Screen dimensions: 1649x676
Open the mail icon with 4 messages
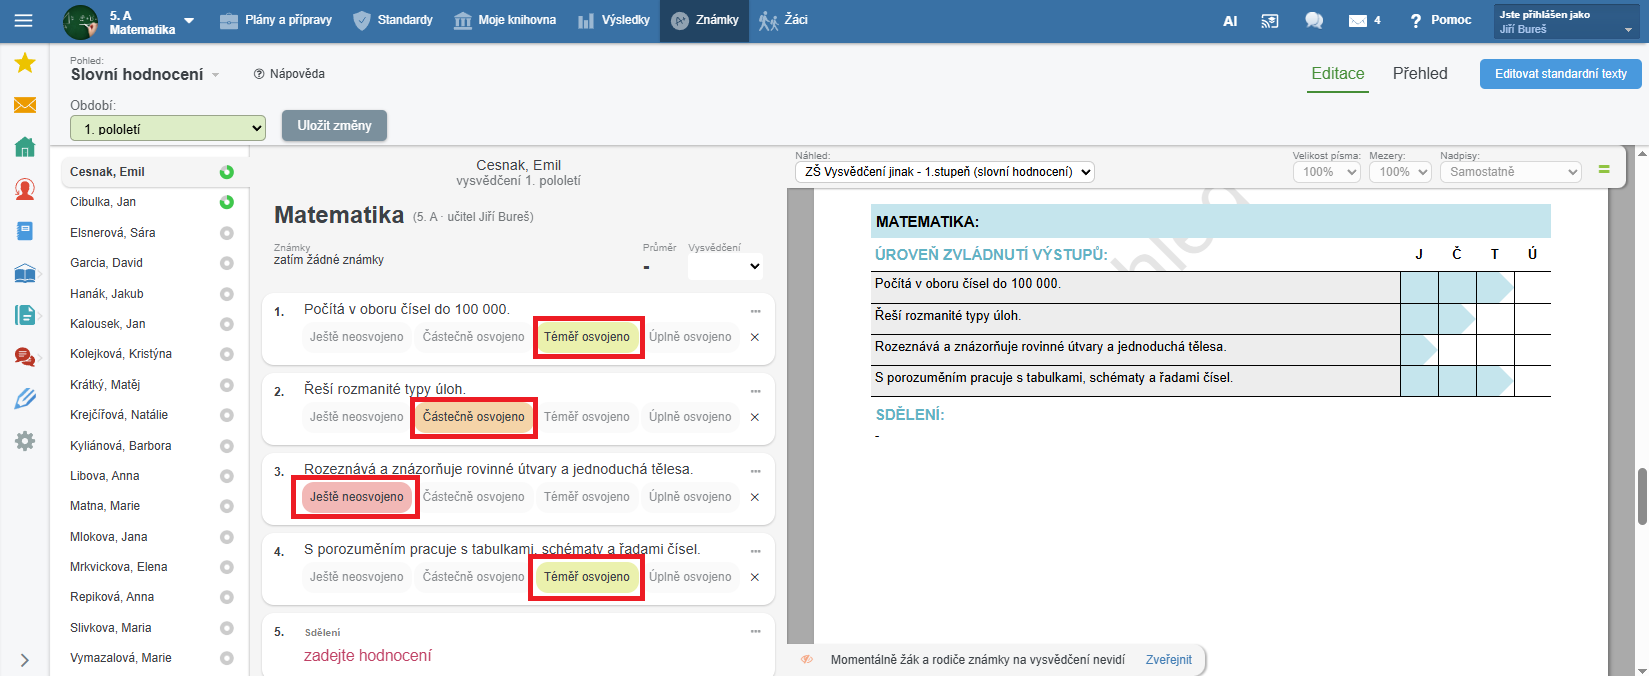click(x=1363, y=20)
